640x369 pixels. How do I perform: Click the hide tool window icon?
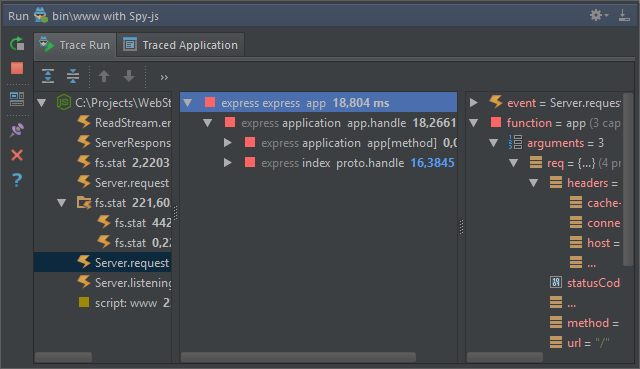point(624,16)
